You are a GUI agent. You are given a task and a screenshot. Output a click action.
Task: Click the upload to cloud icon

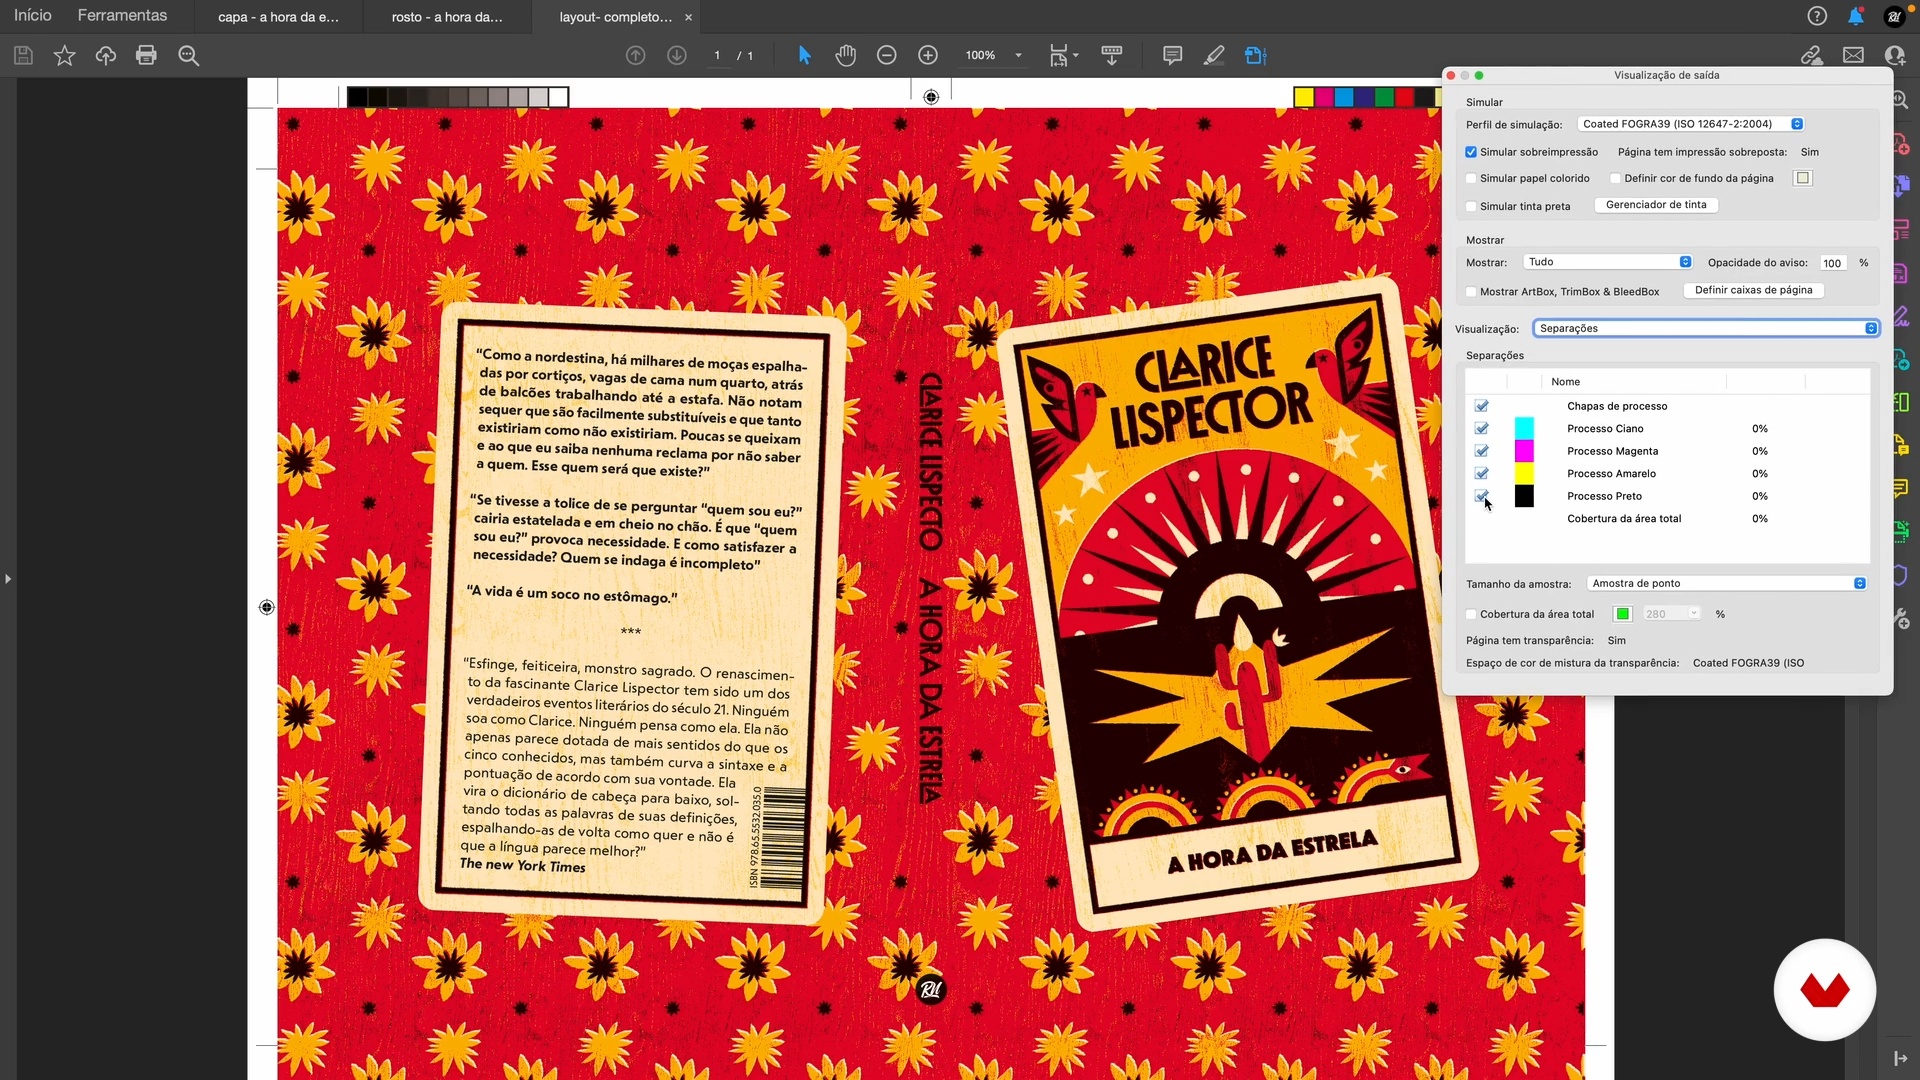pyautogui.click(x=105, y=56)
